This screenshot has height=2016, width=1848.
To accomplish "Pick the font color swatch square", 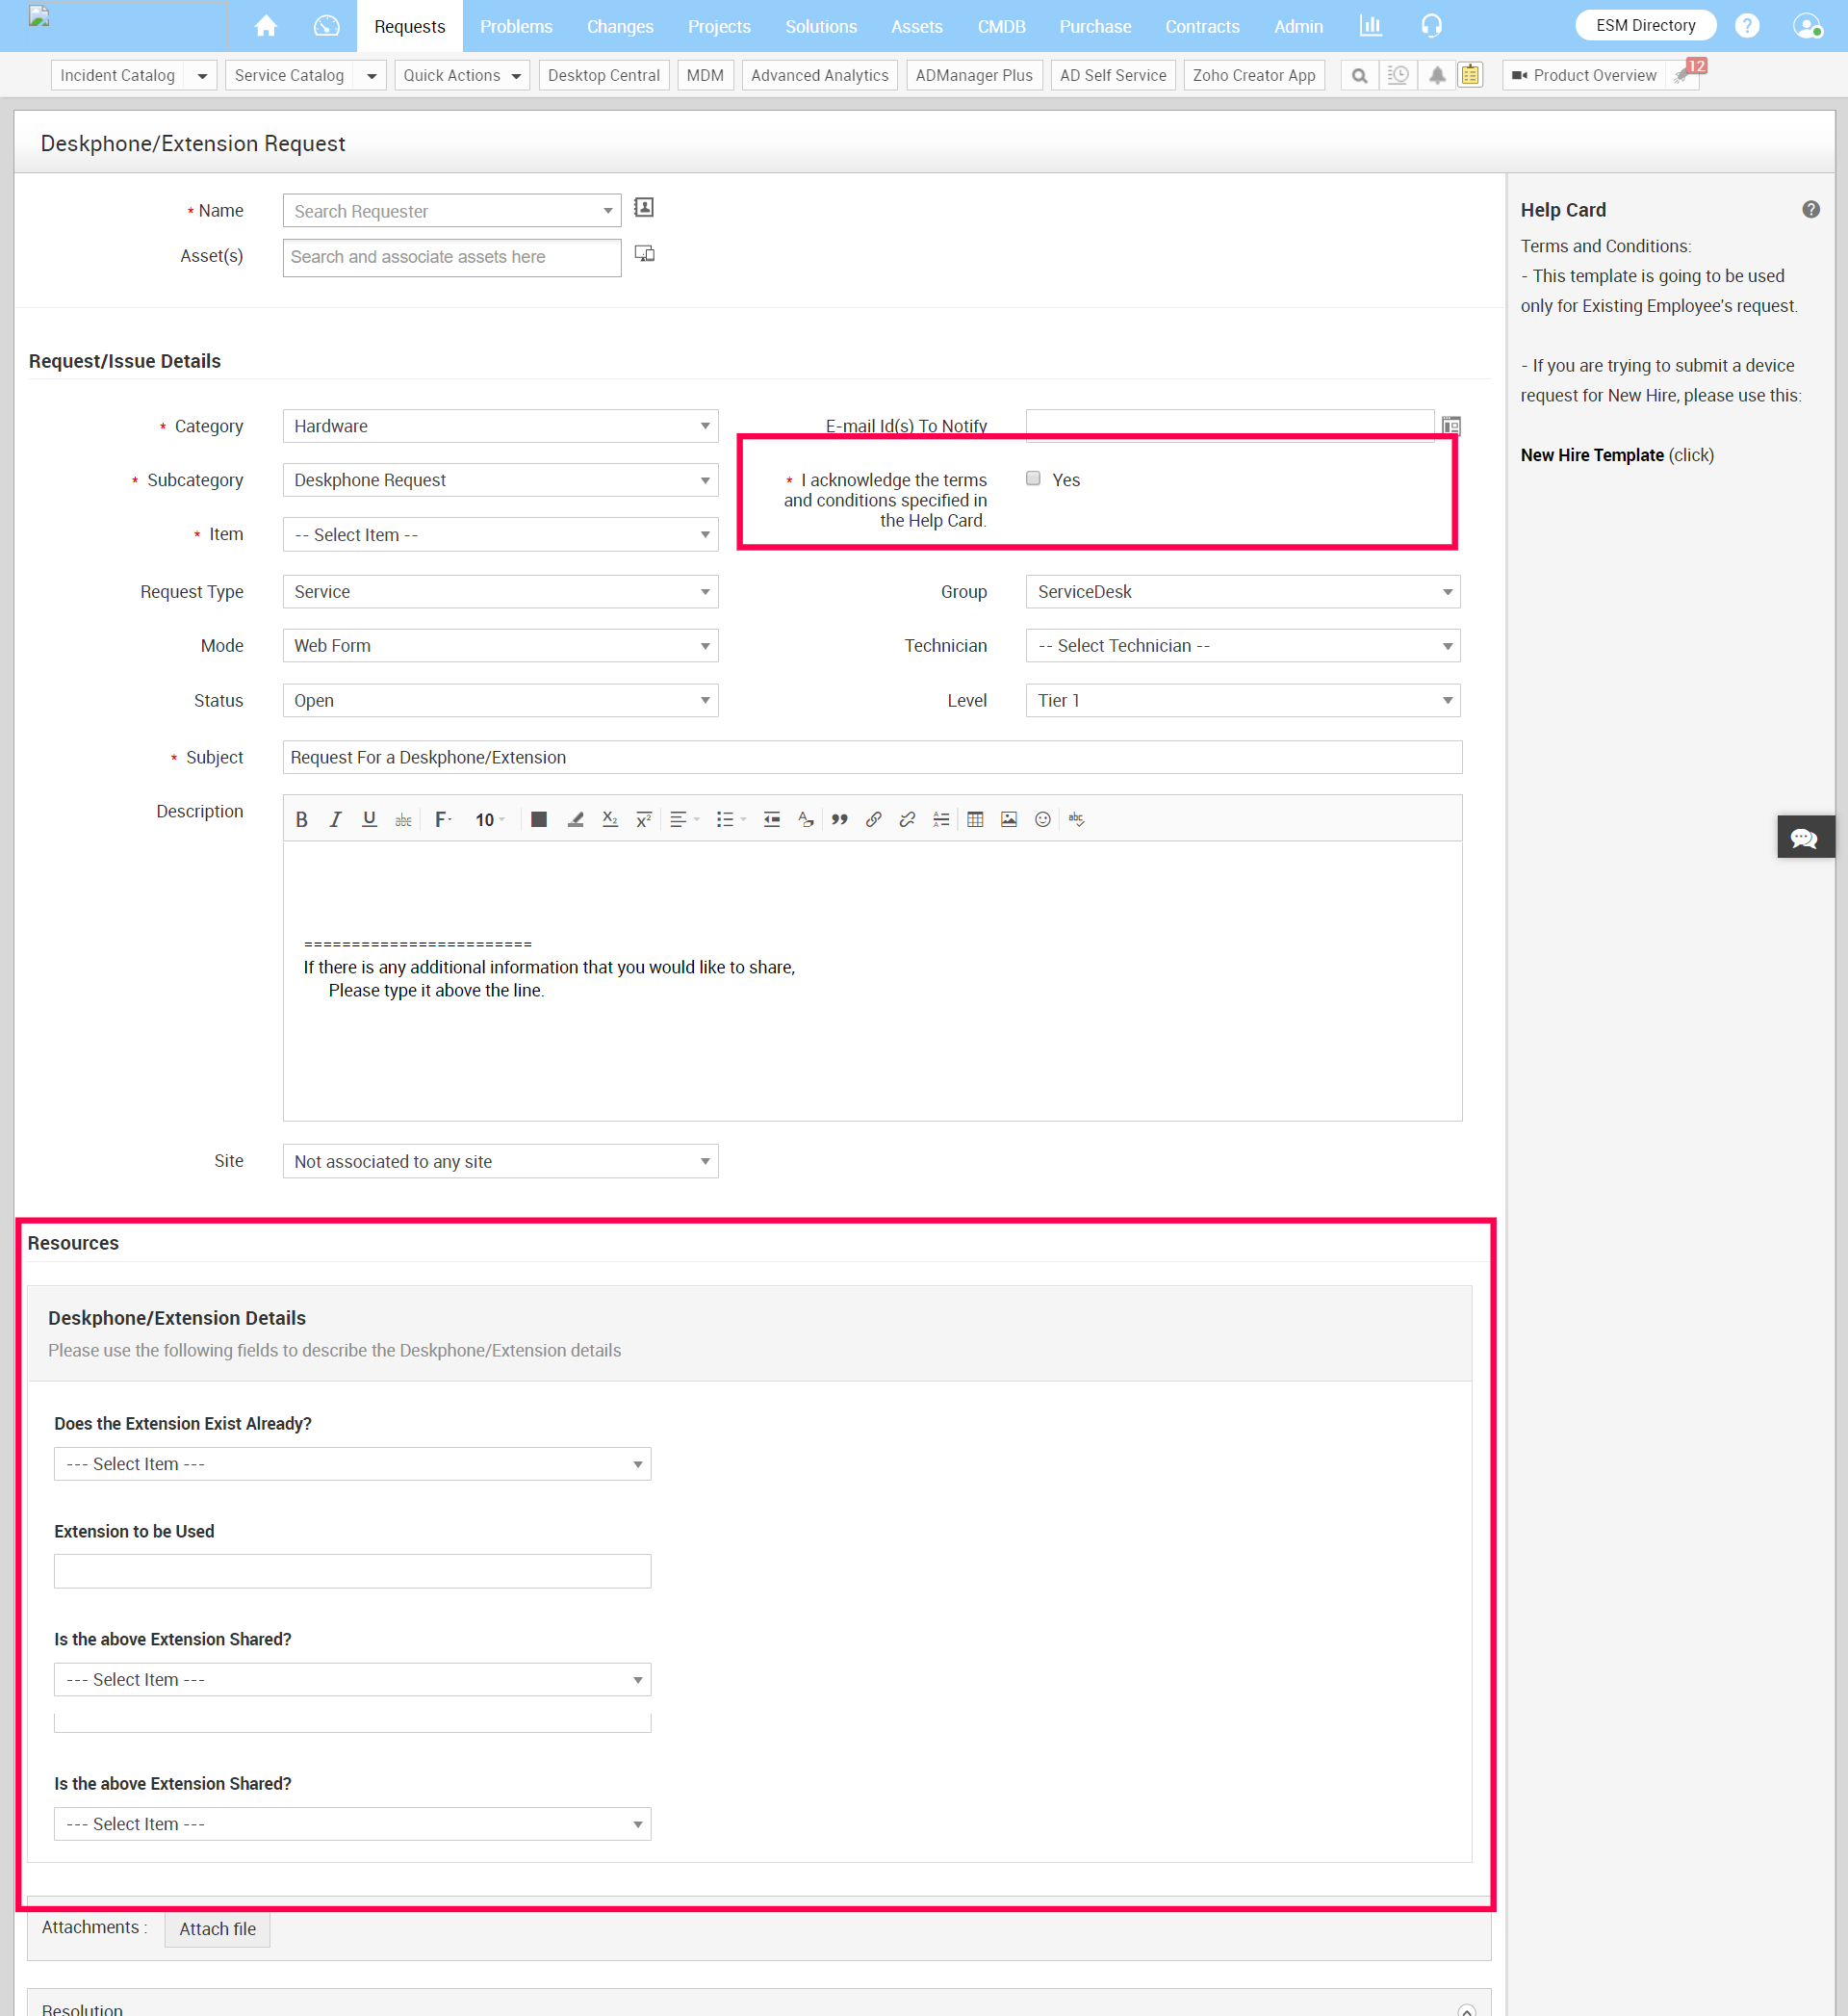I will click(x=538, y=819).
